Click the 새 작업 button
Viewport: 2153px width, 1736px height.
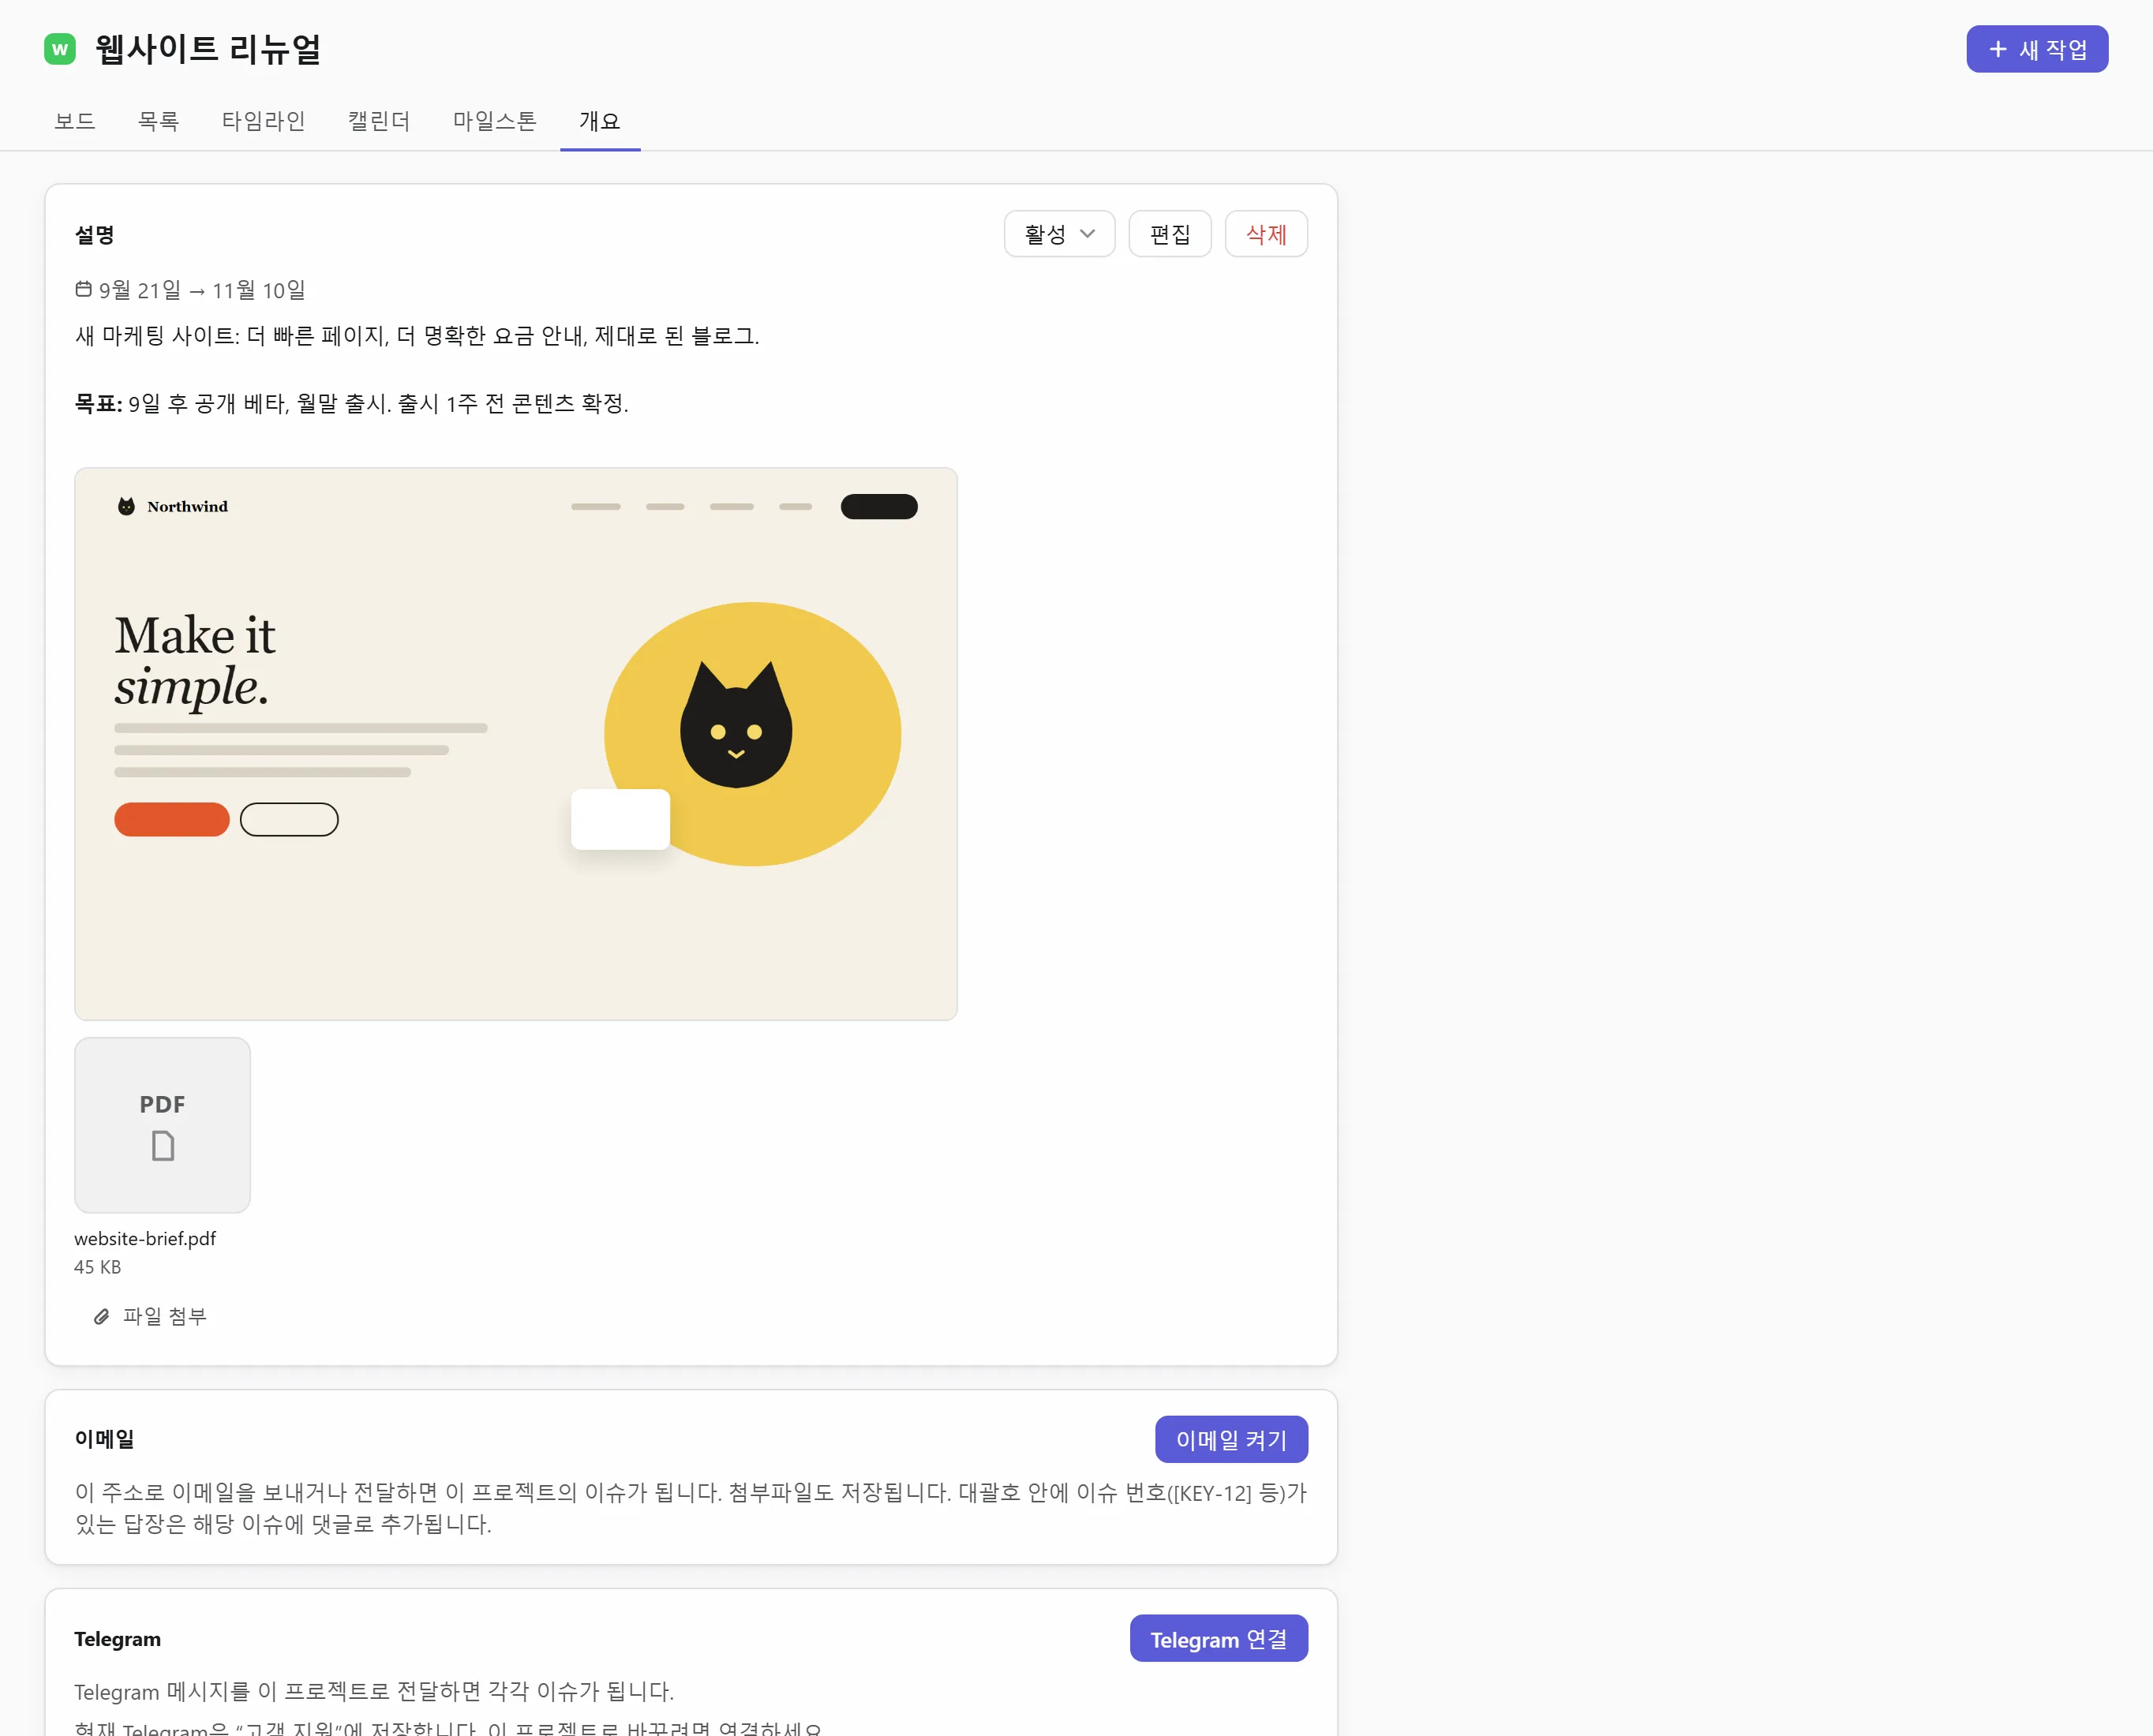(2036, 49)
